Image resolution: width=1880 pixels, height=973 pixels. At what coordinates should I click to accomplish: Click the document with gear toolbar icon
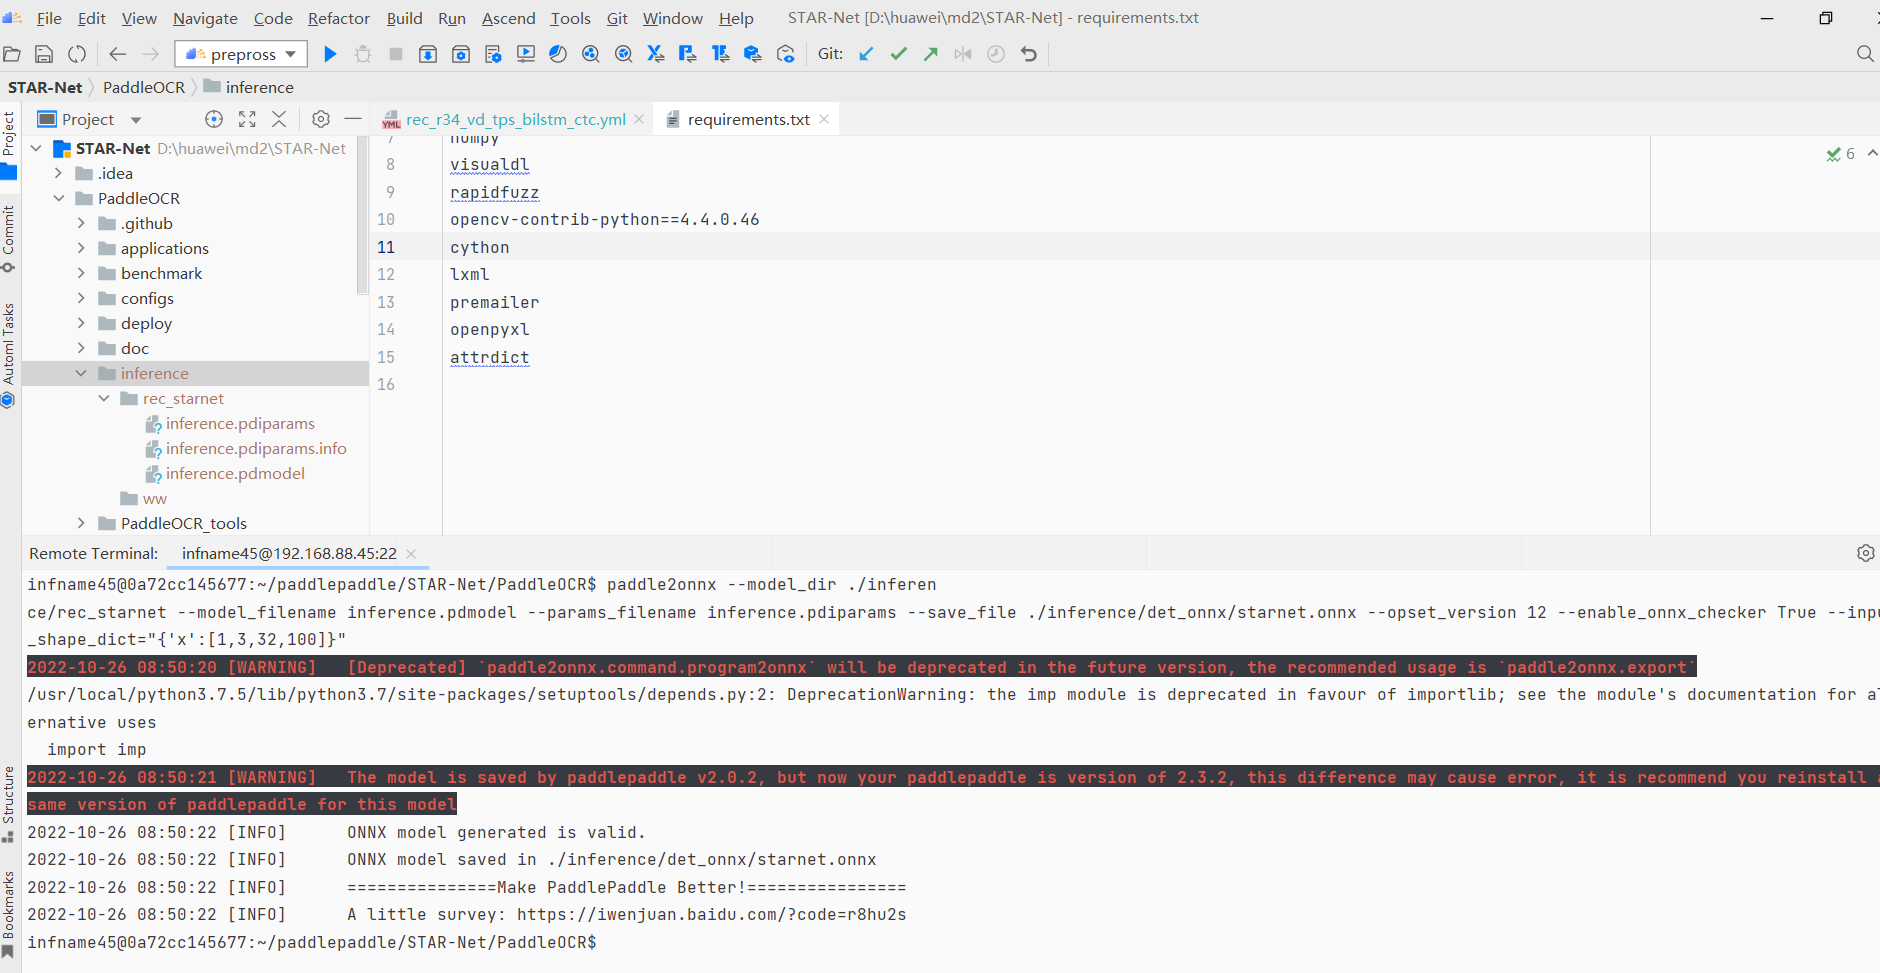coord(493,54)
